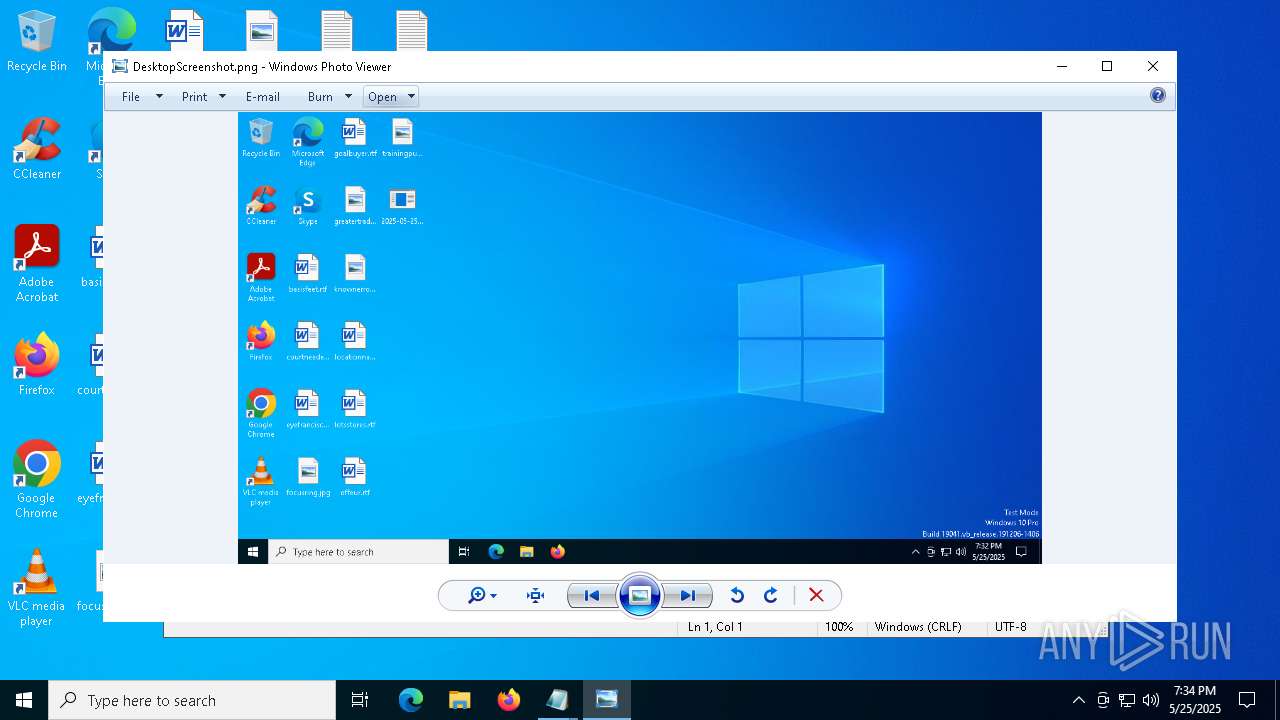Go to the next picture
The image size is (1280, 720).
[x=688, y=596]
